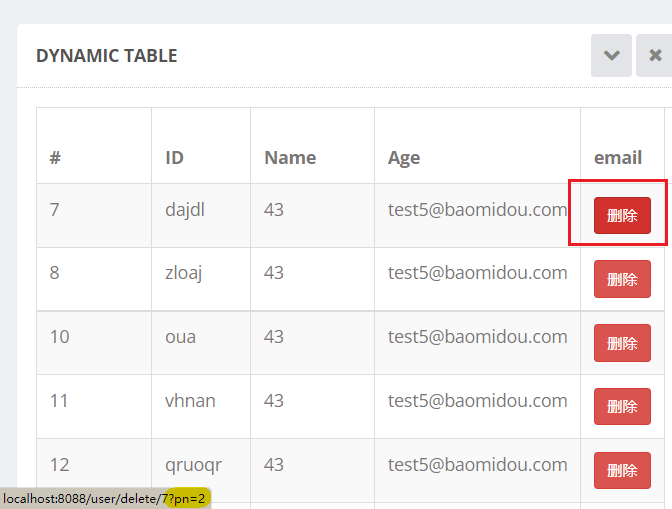Screen dimensions: 672x509
Task: Click the email address in row 7
Action: [477, 209]
